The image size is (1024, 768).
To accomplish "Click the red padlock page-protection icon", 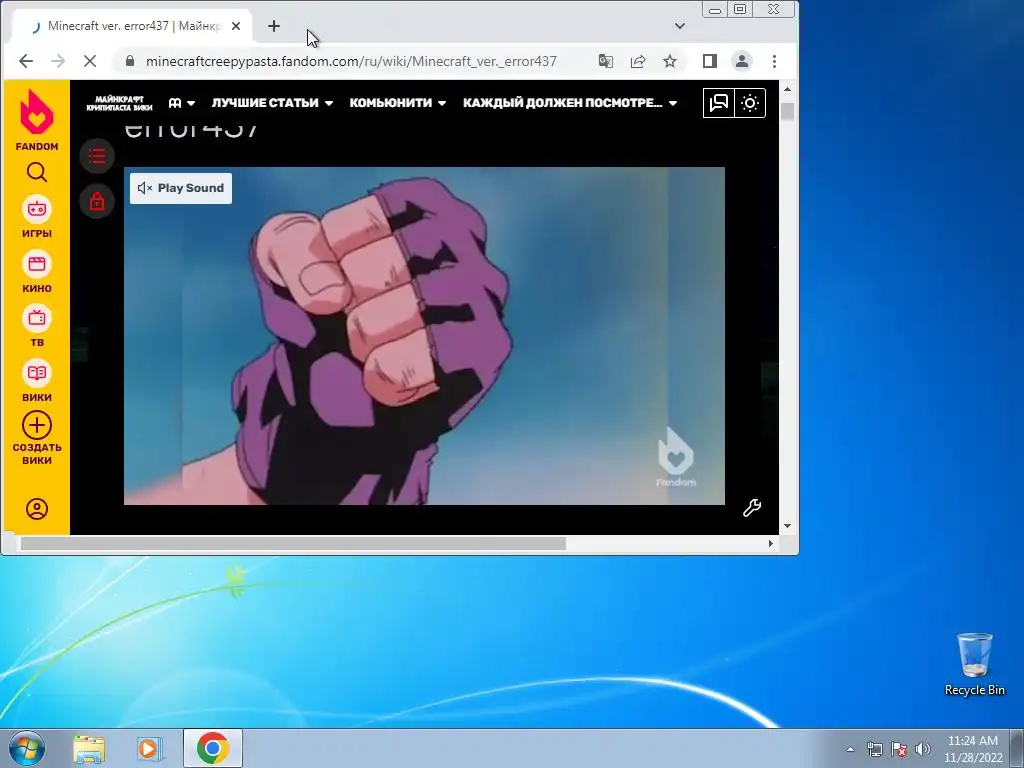I will [x=97, y=201].
